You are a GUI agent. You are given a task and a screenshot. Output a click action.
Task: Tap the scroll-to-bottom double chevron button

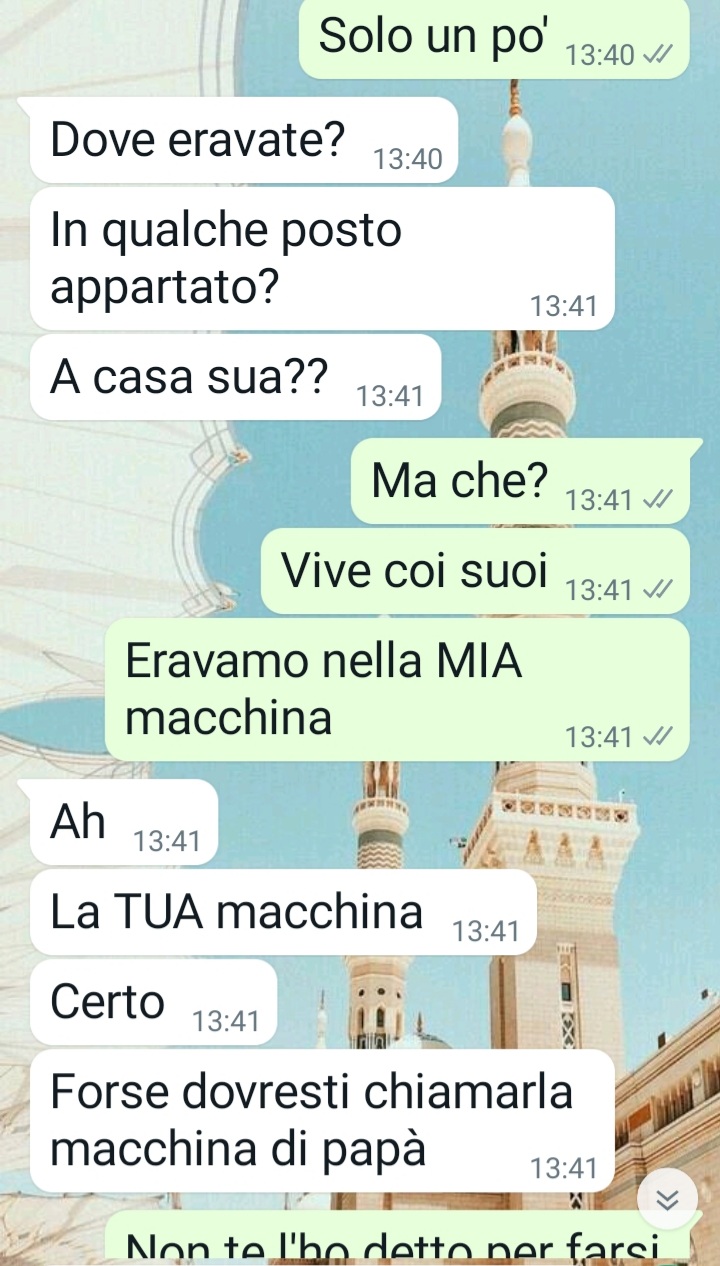point(666,1199)
